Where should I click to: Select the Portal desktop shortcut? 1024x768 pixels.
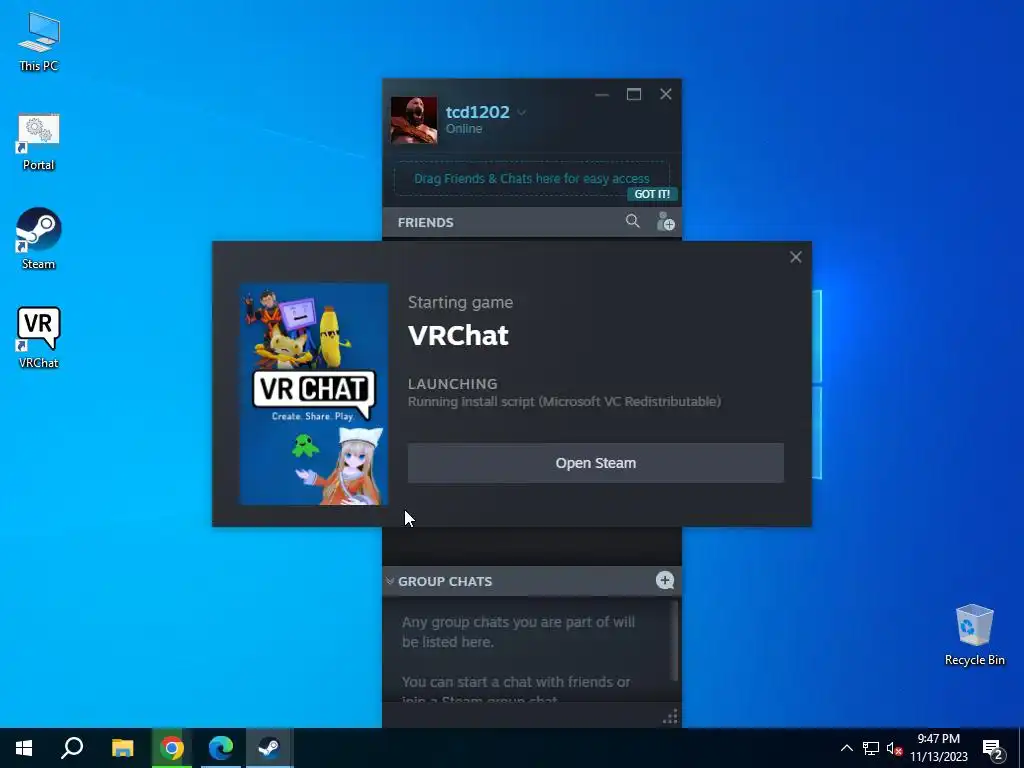coord(39,142)
